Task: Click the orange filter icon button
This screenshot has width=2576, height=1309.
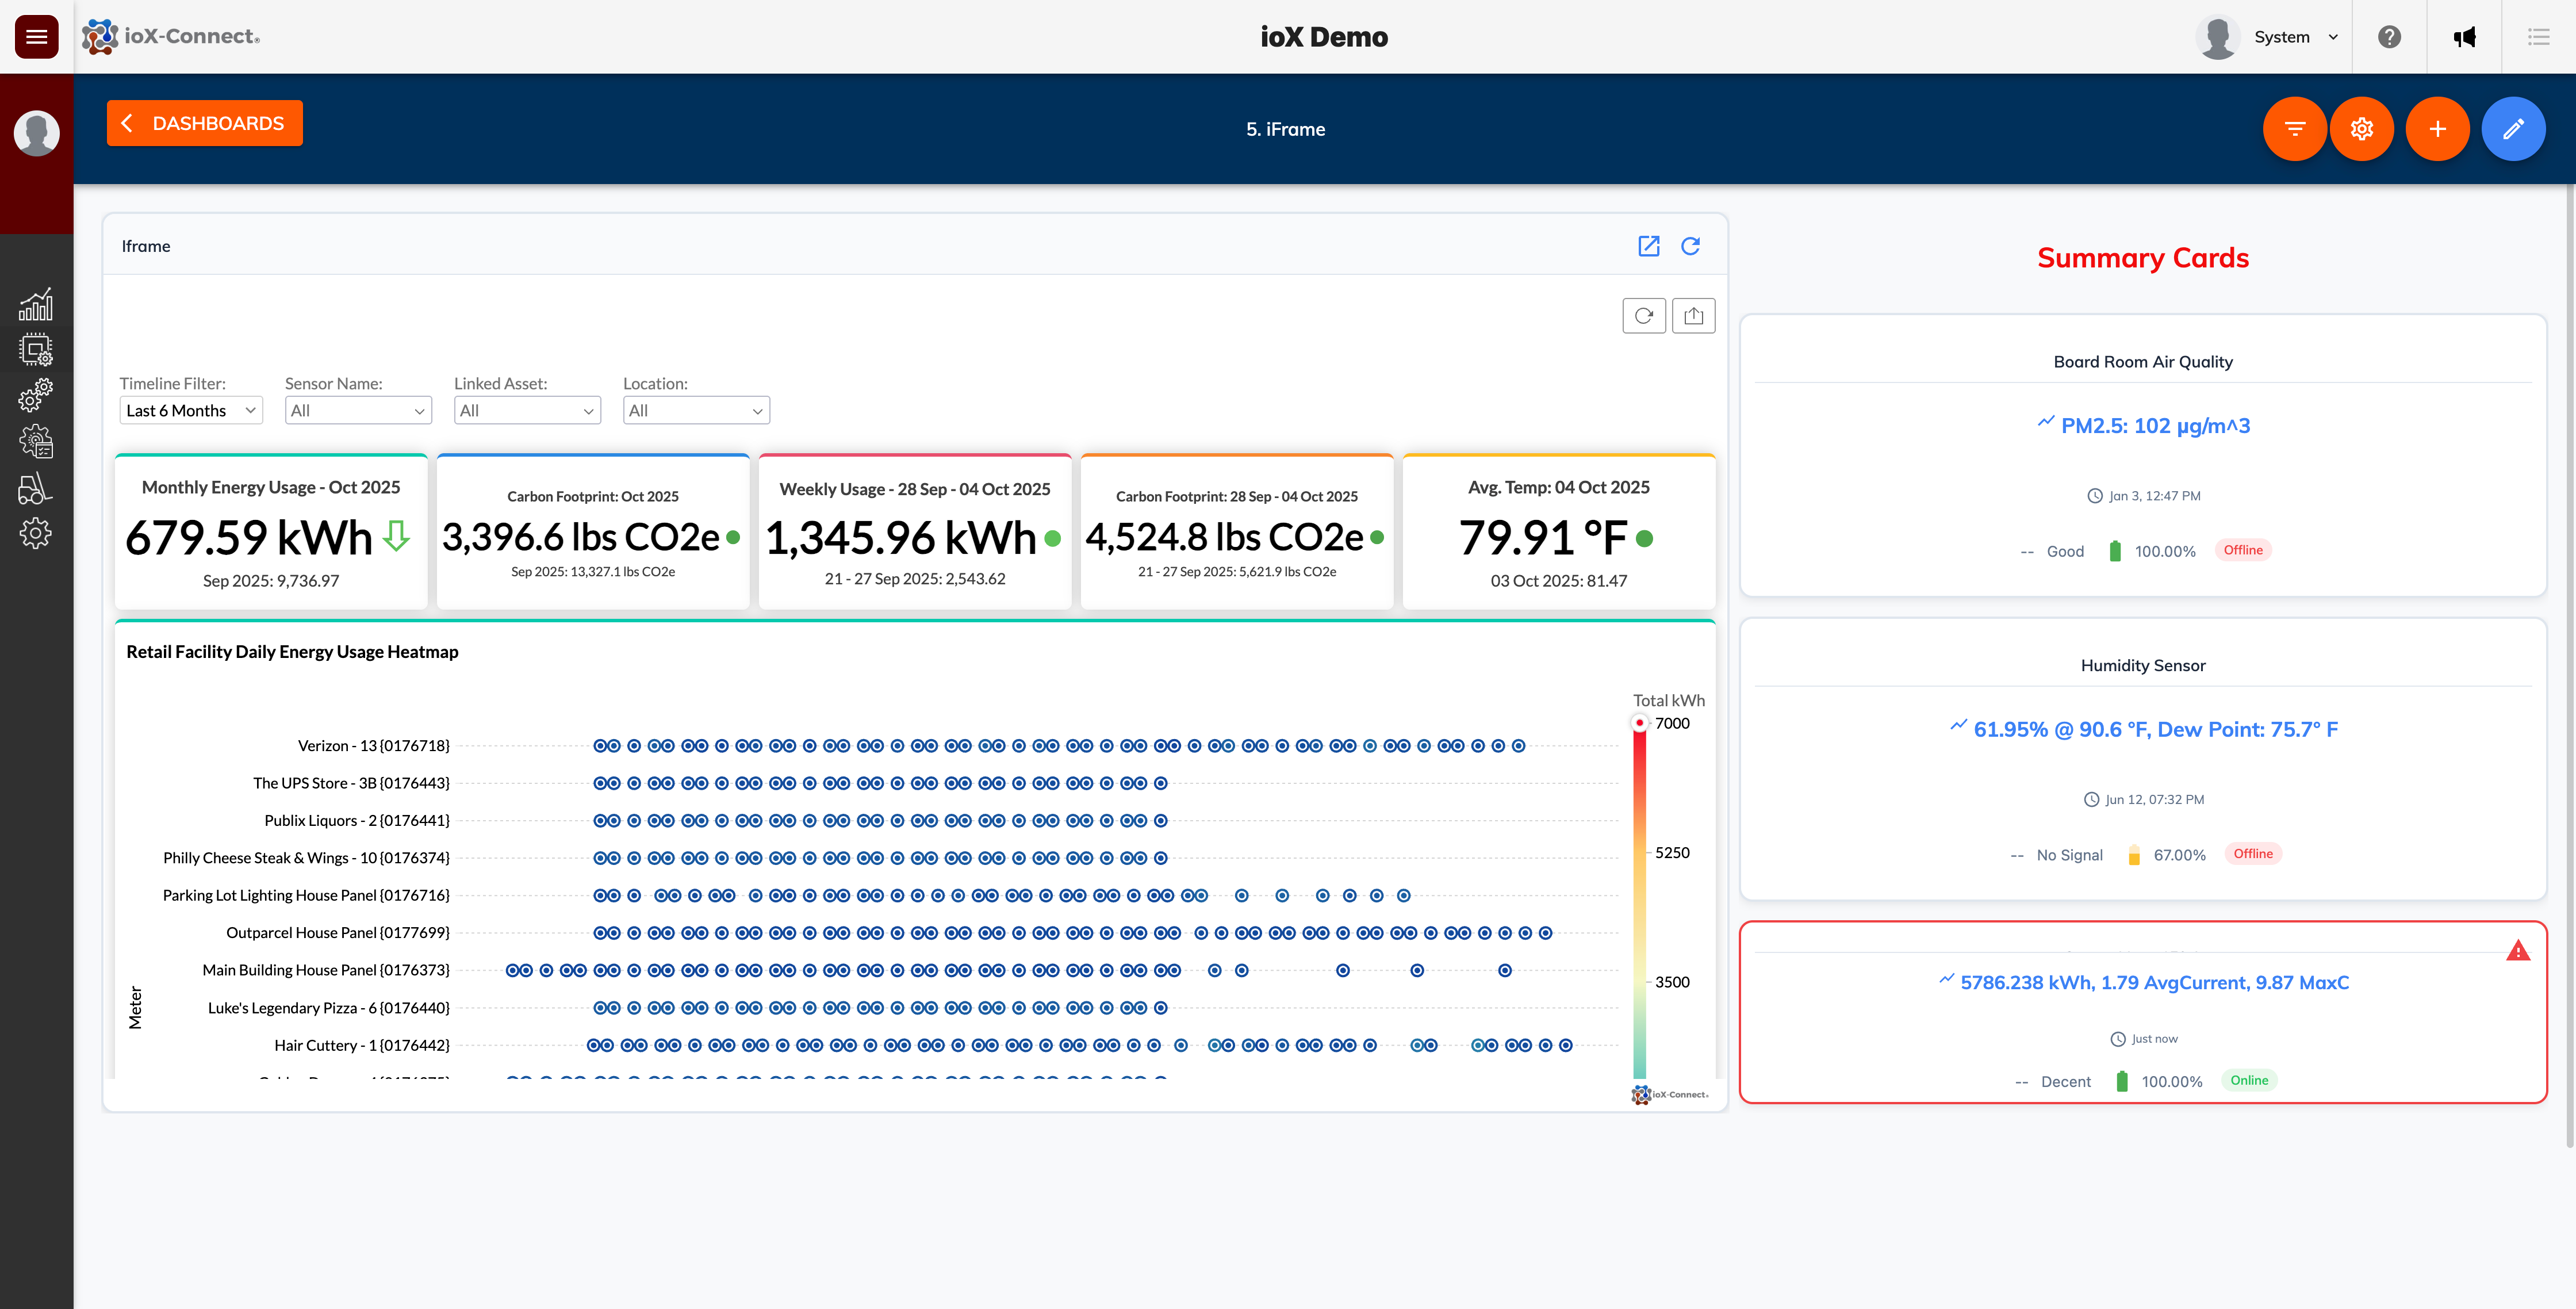Action: pos(2294,129)
